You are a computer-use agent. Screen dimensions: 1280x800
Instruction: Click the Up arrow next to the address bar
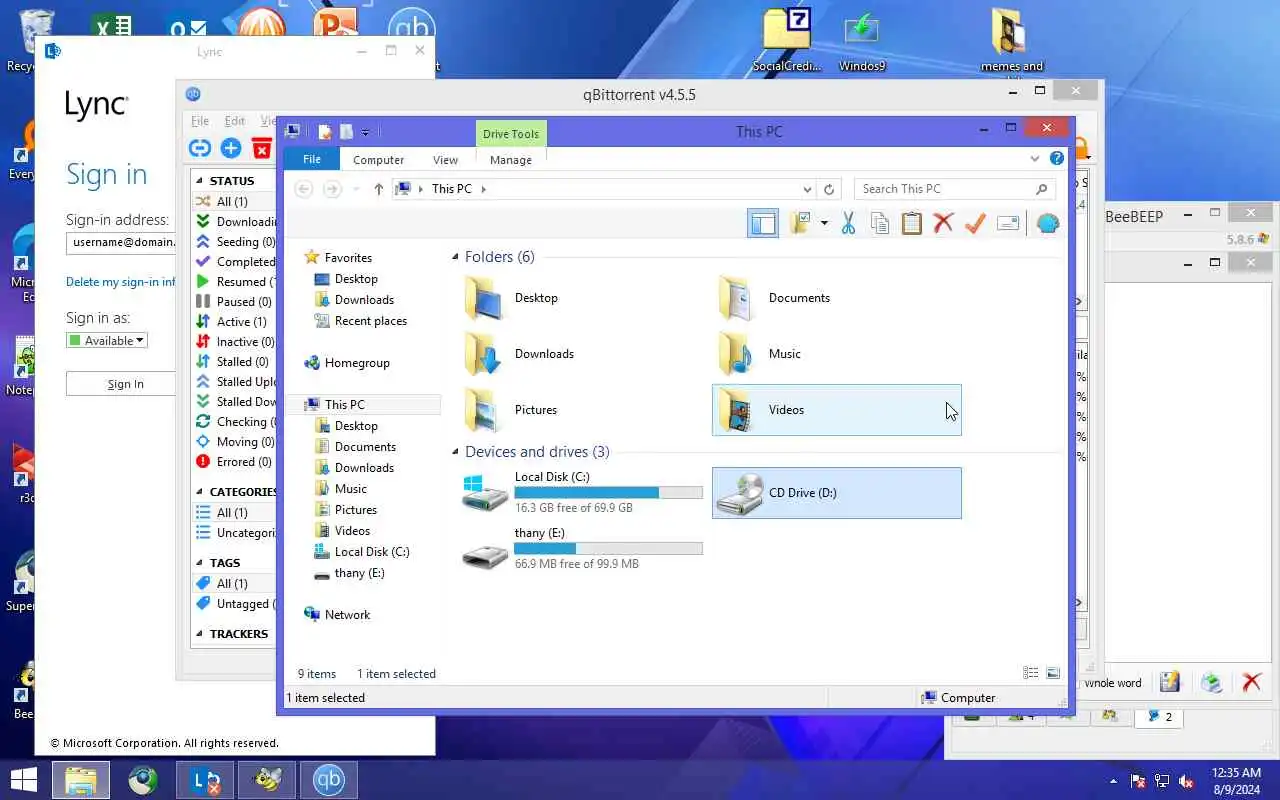[x=378, y=189]
